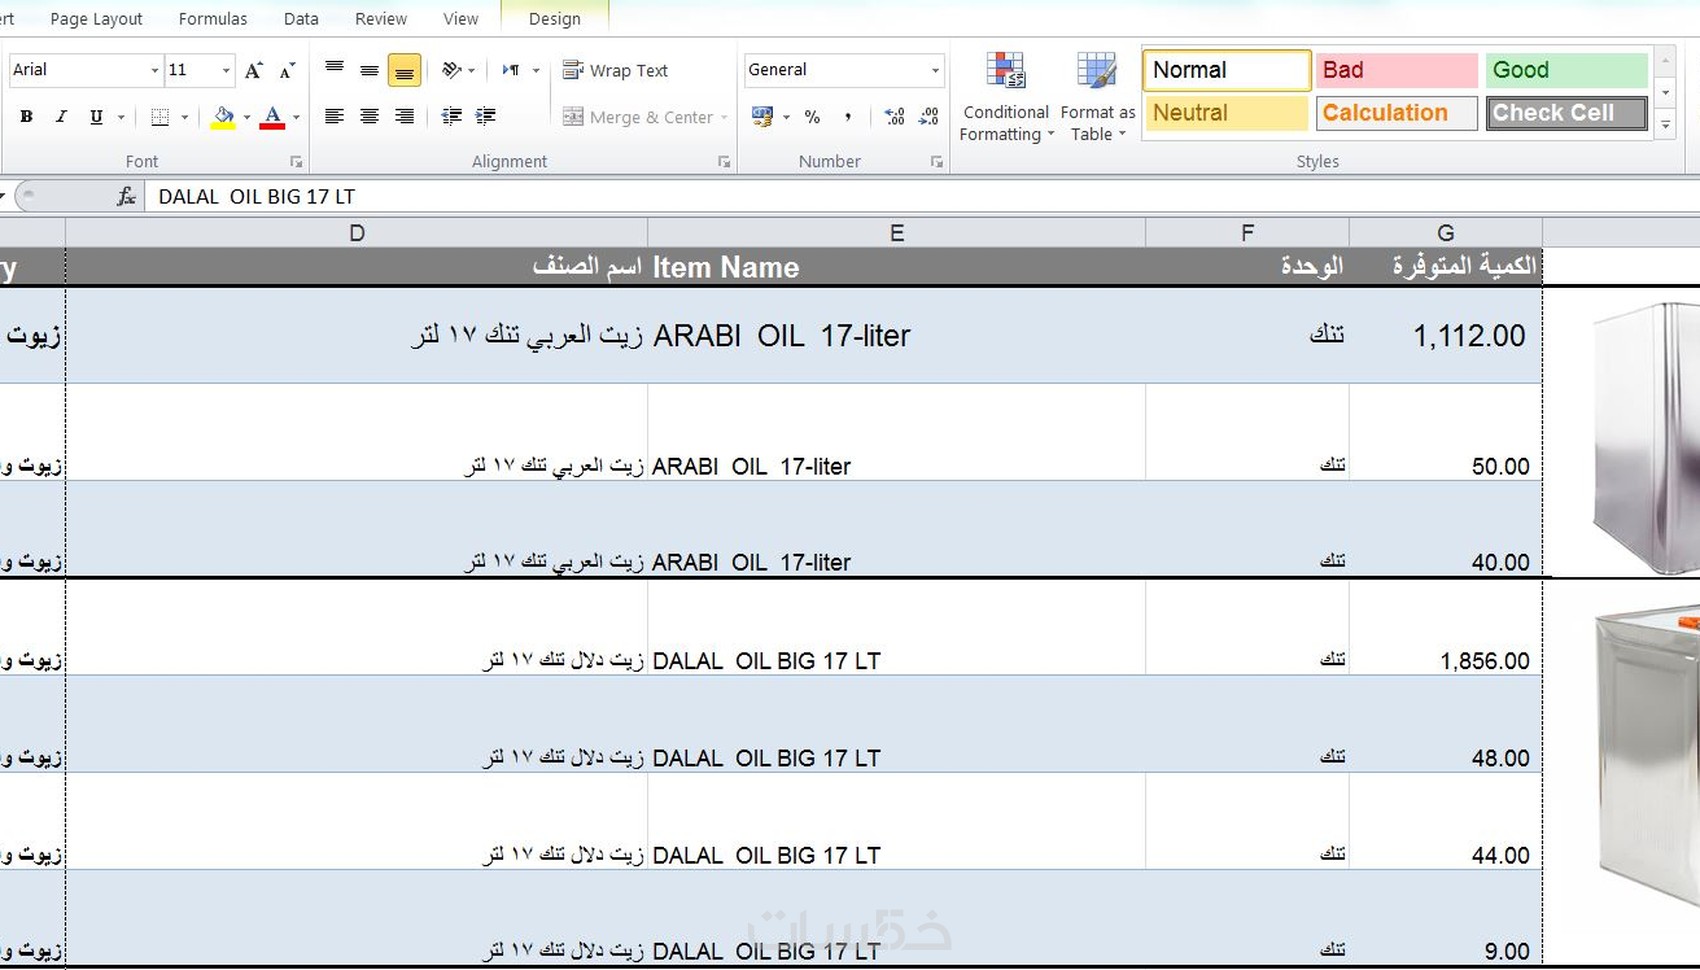The height and width of the screenshot is (970, 1700).
Task: Open the text orientation tool
Action: point(452,70)
